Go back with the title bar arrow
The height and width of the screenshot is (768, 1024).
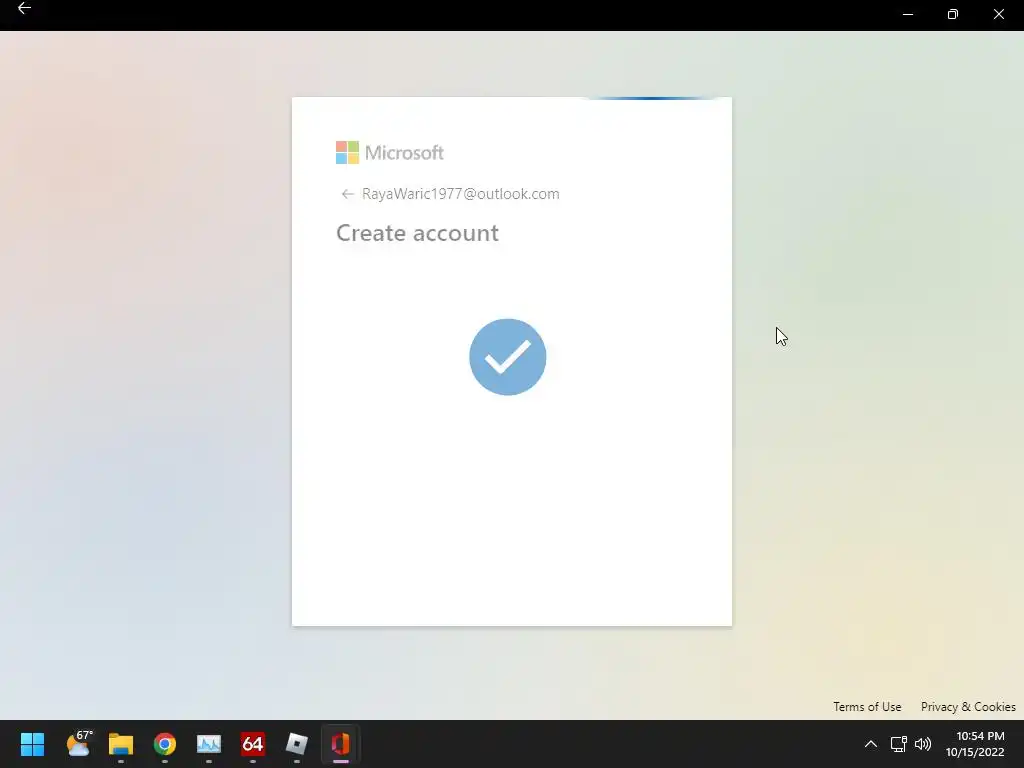(x=24, y=8)
